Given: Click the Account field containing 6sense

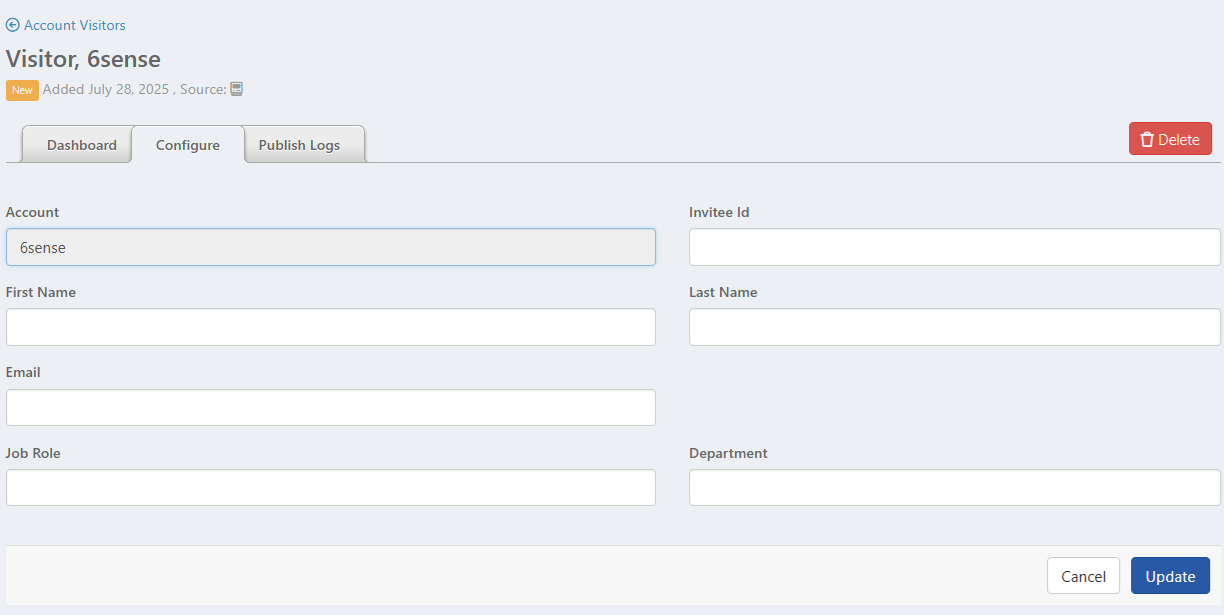Looking at the screenshot, I should (331, 247).
